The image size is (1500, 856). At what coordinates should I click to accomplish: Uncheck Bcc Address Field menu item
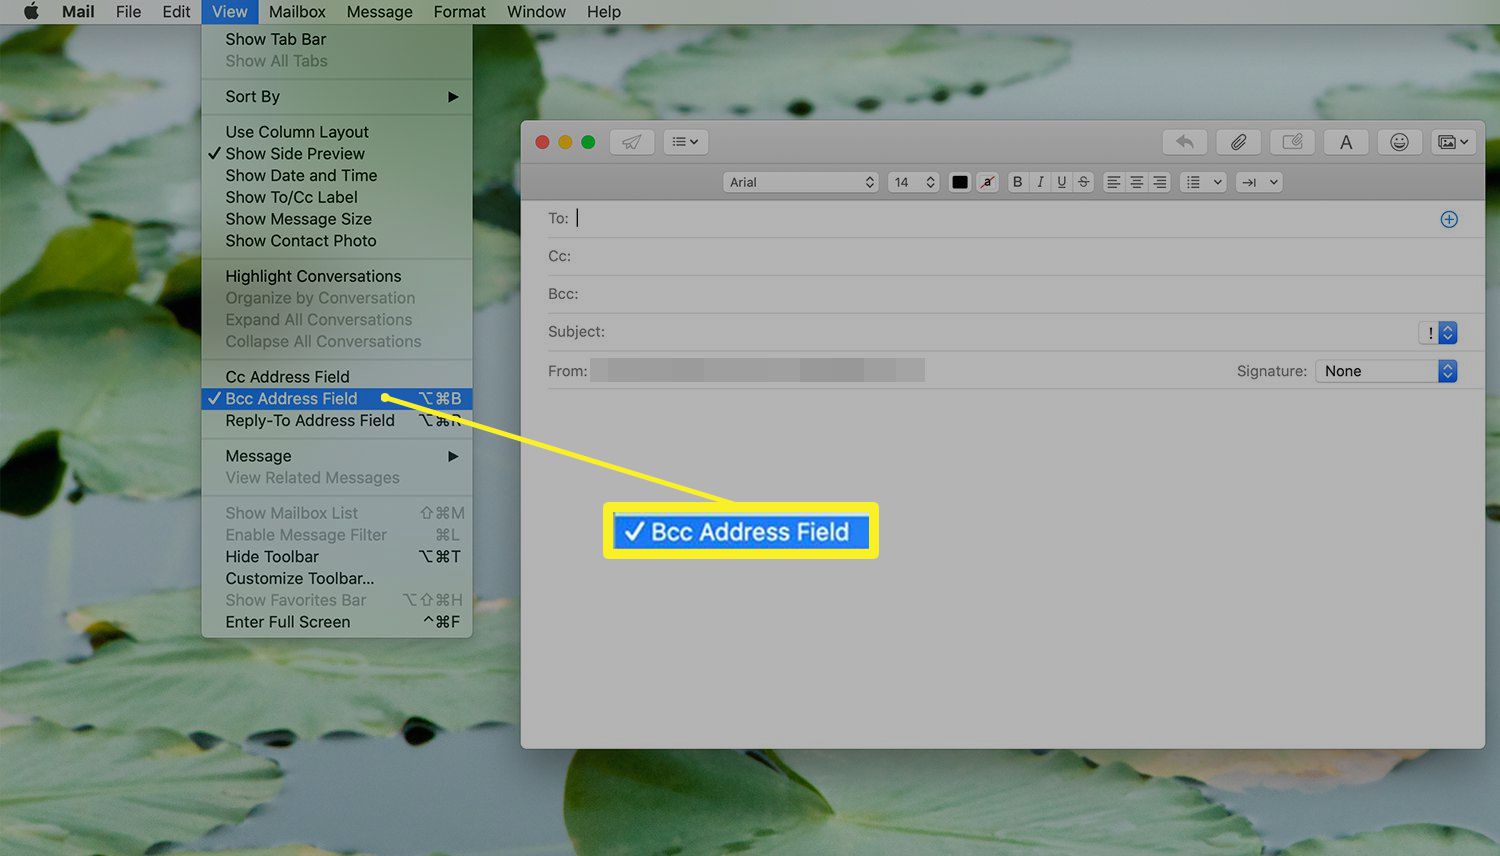click(337, 399)
